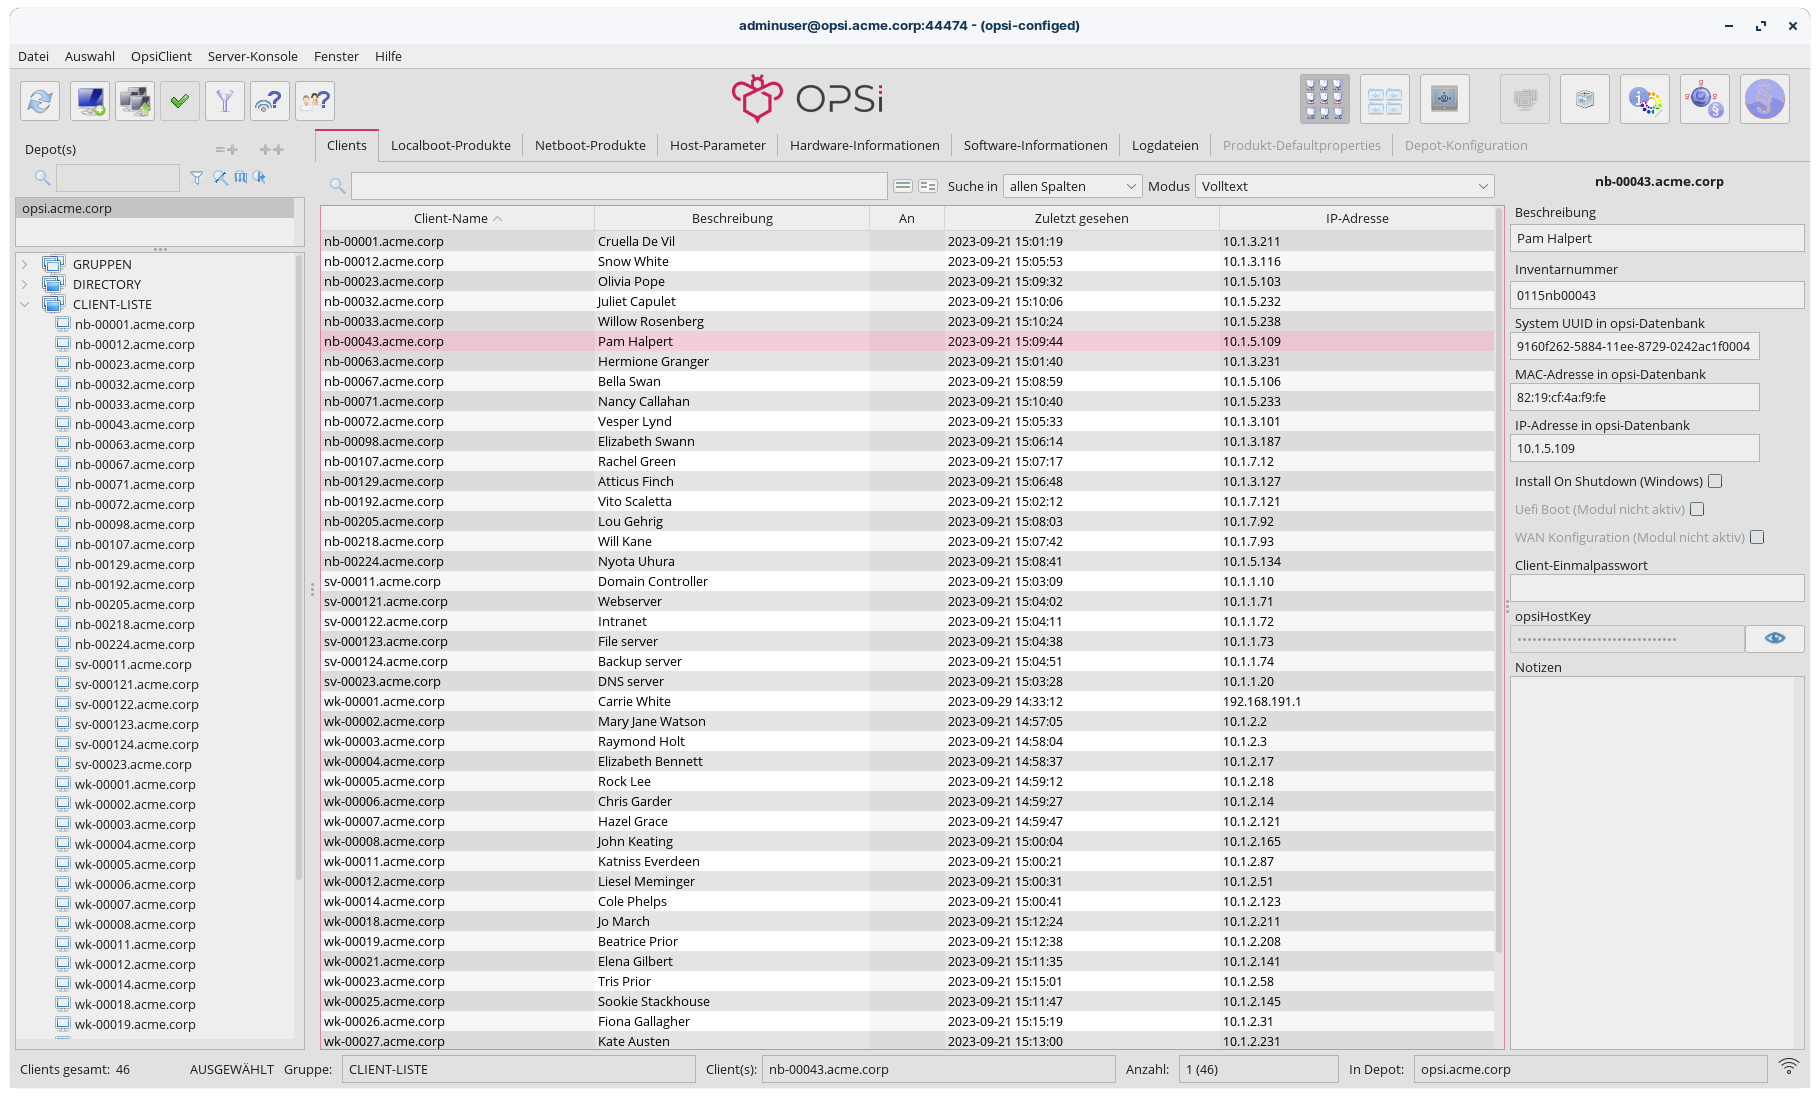Click the Notizen text area
The height and width of the screenshot is (1098, 1820).
1657,862
